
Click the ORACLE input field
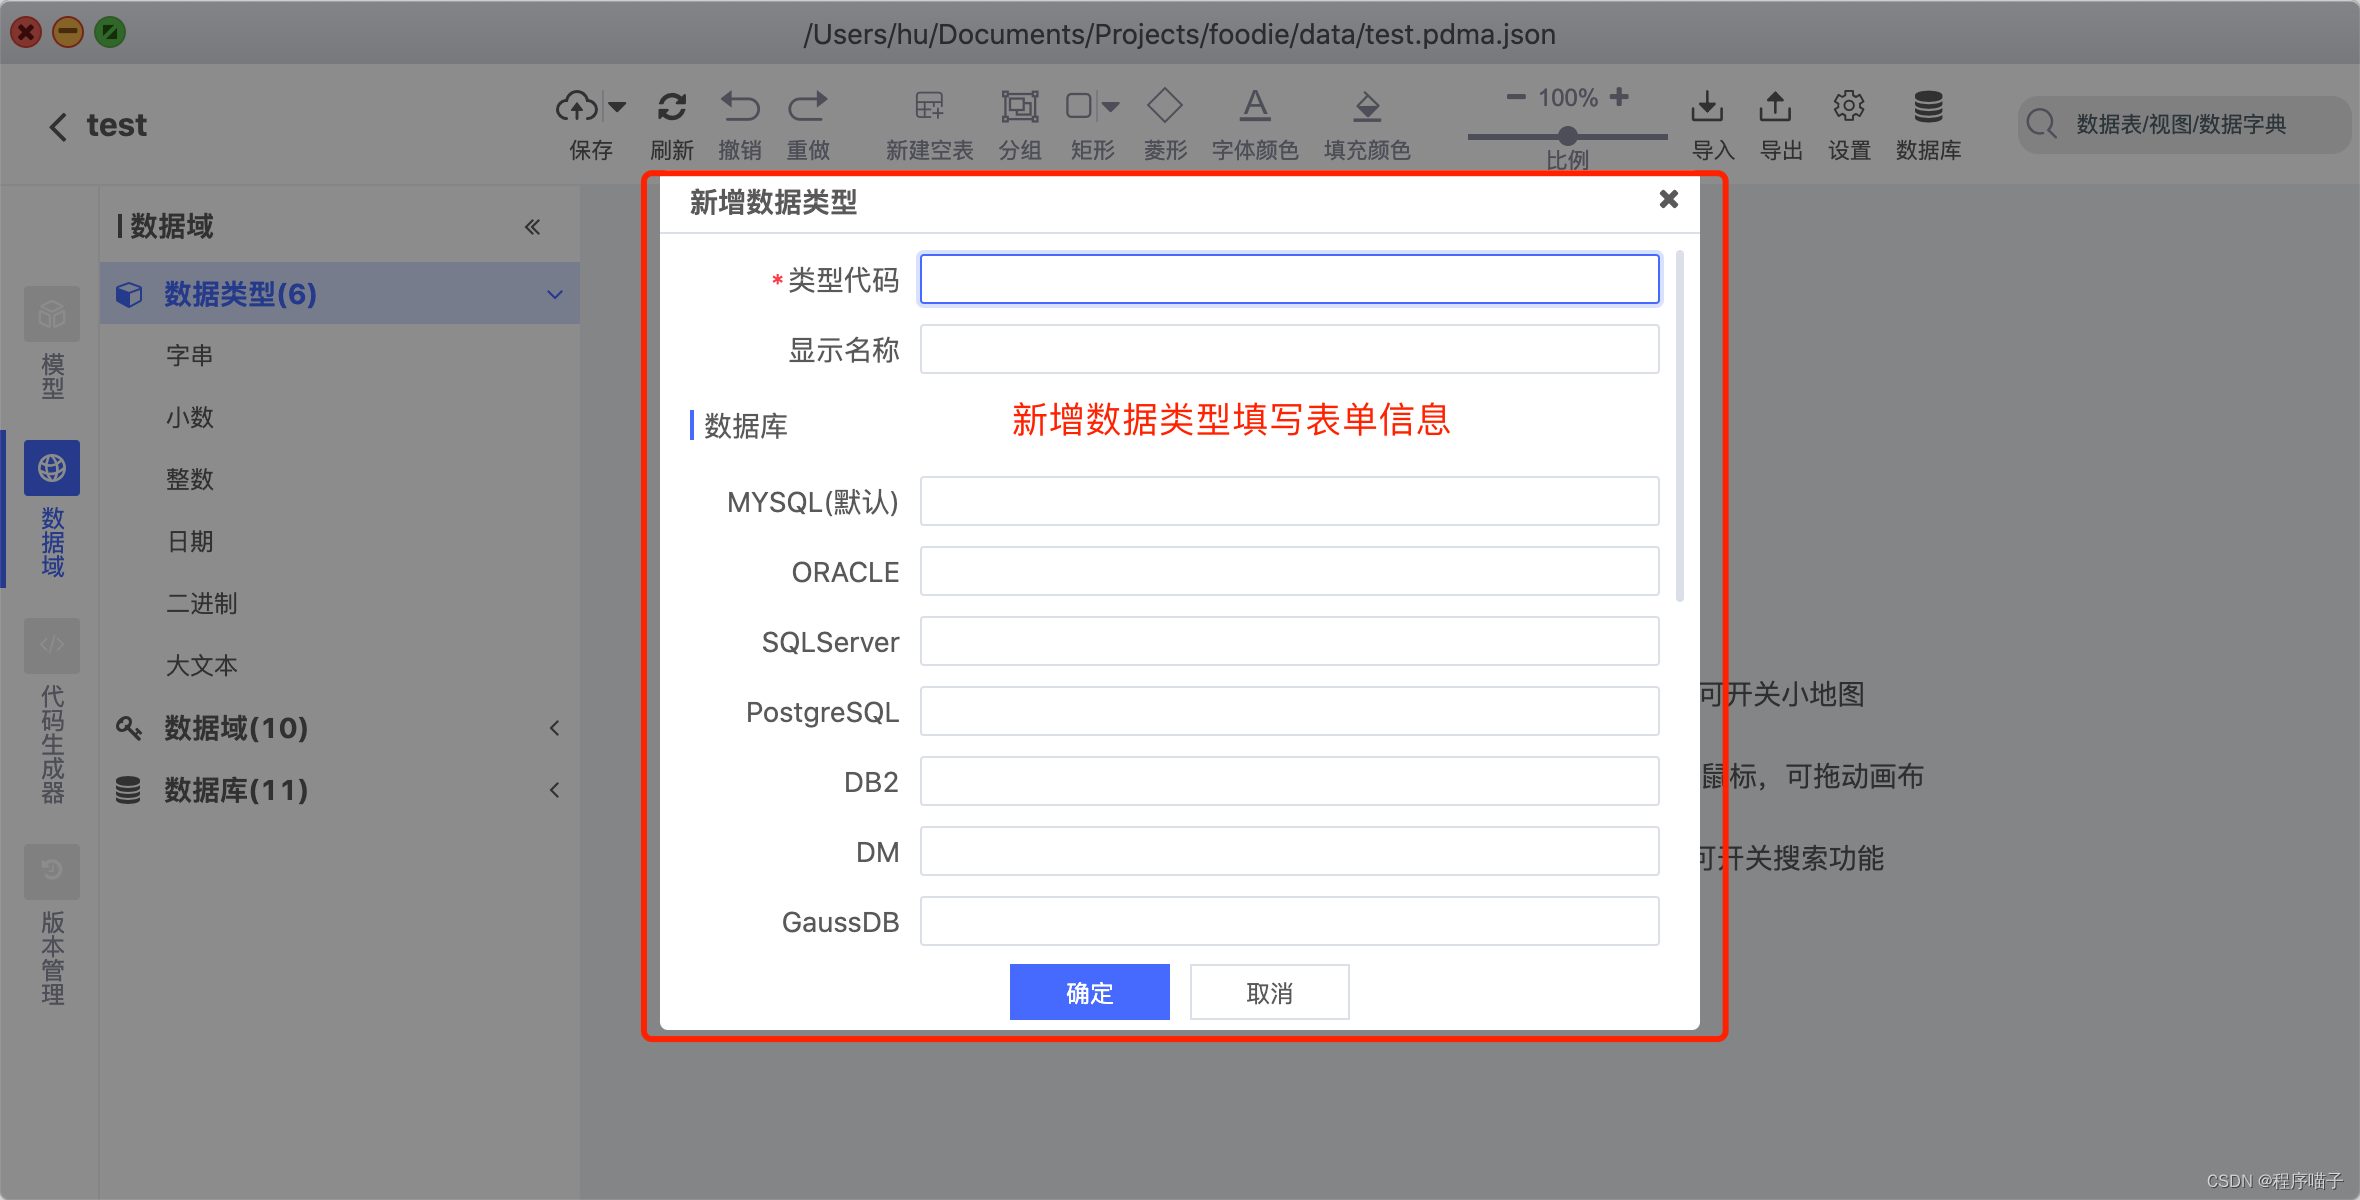click(1289, 571)
